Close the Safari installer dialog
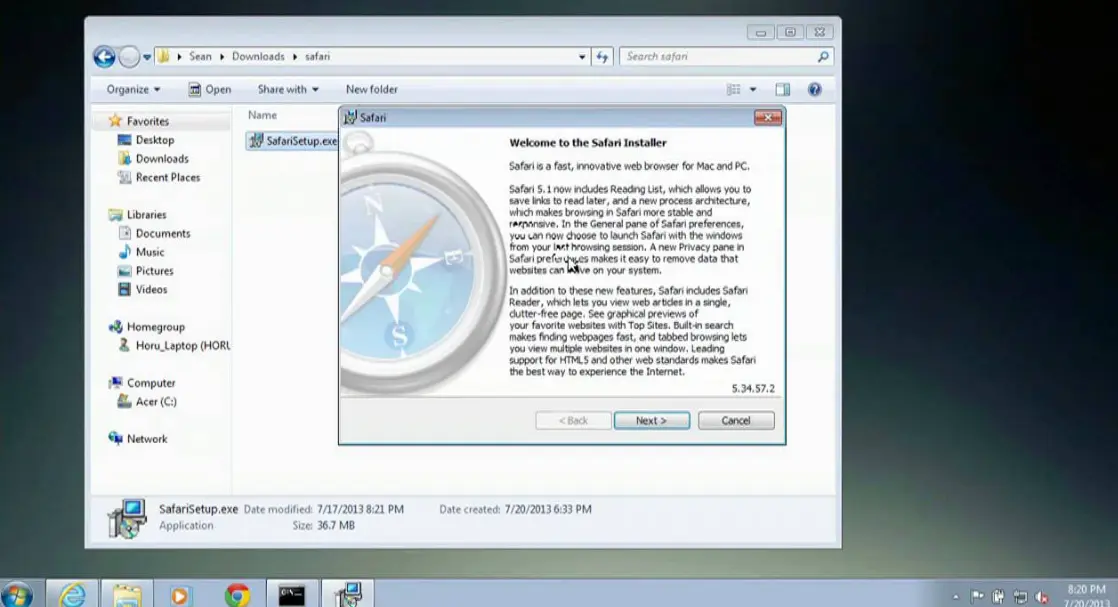The width and height of the screenshot is (1118, 607). pyautogui.click(x=768, y=118)
